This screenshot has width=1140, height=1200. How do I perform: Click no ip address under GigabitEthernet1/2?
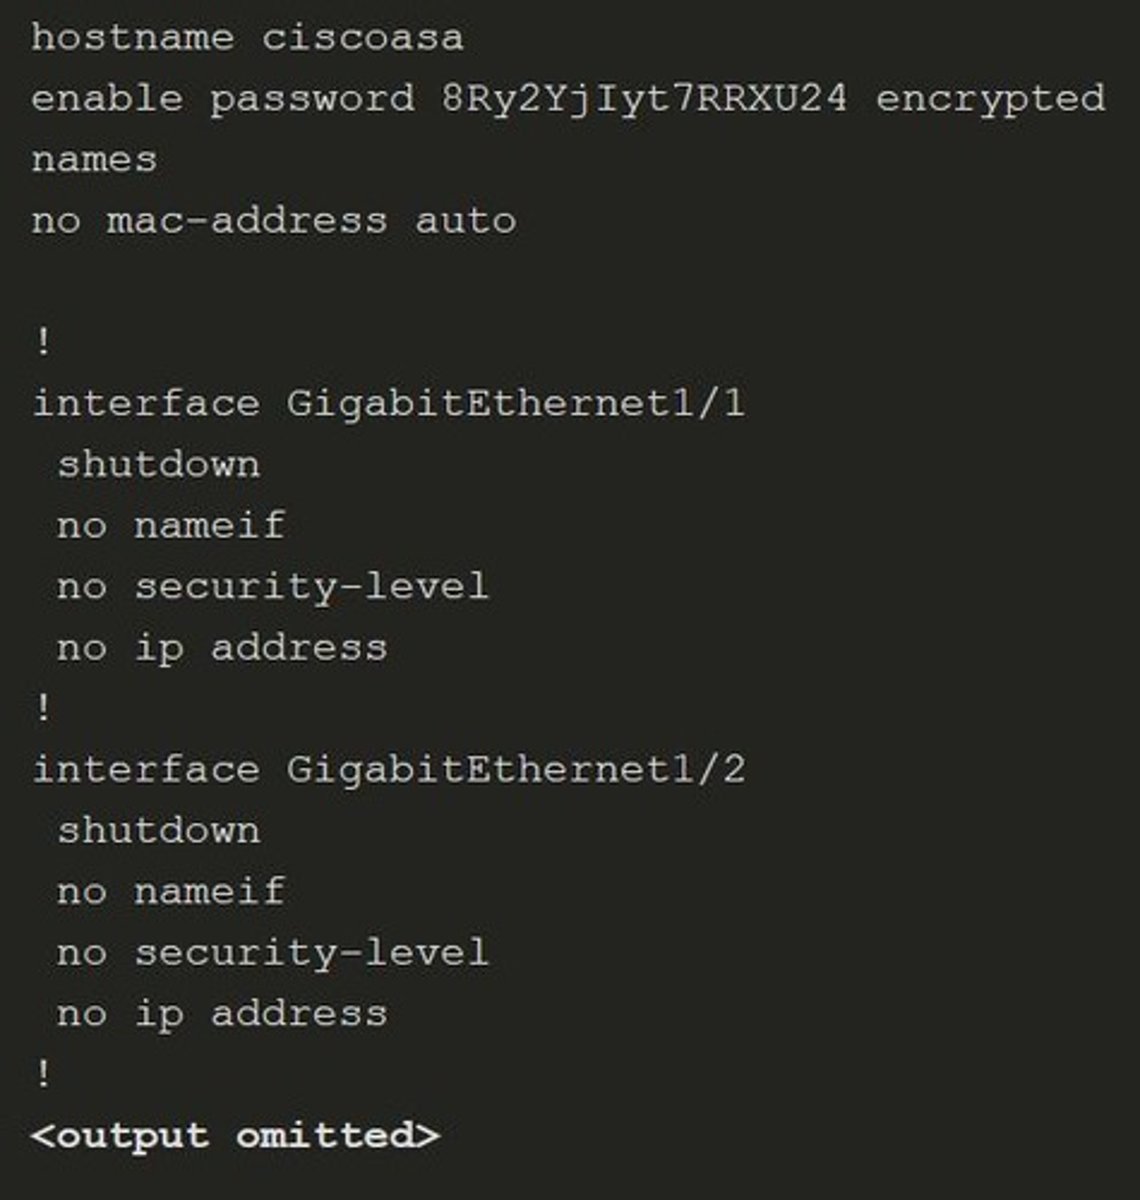(x=222, y=1013)
